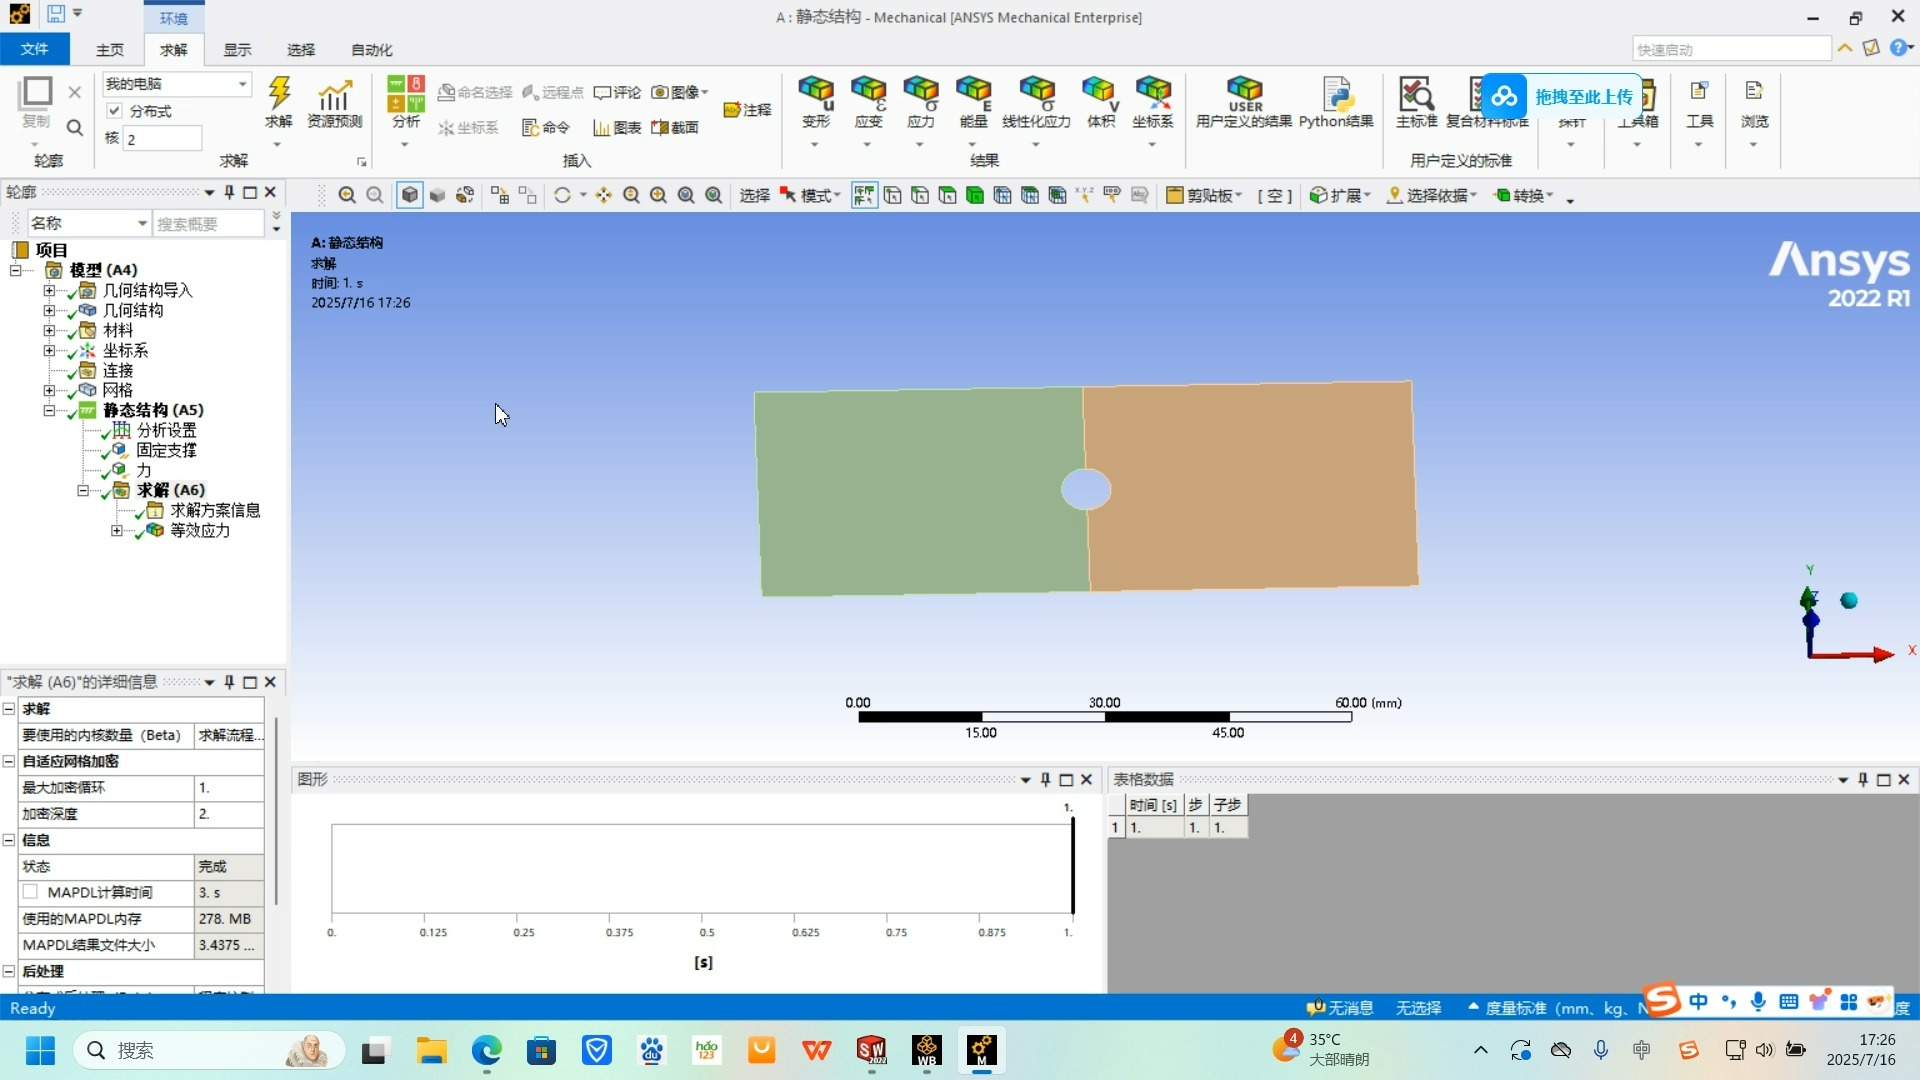Switch to the Home ribbon tab

click(x=110, y=49)
